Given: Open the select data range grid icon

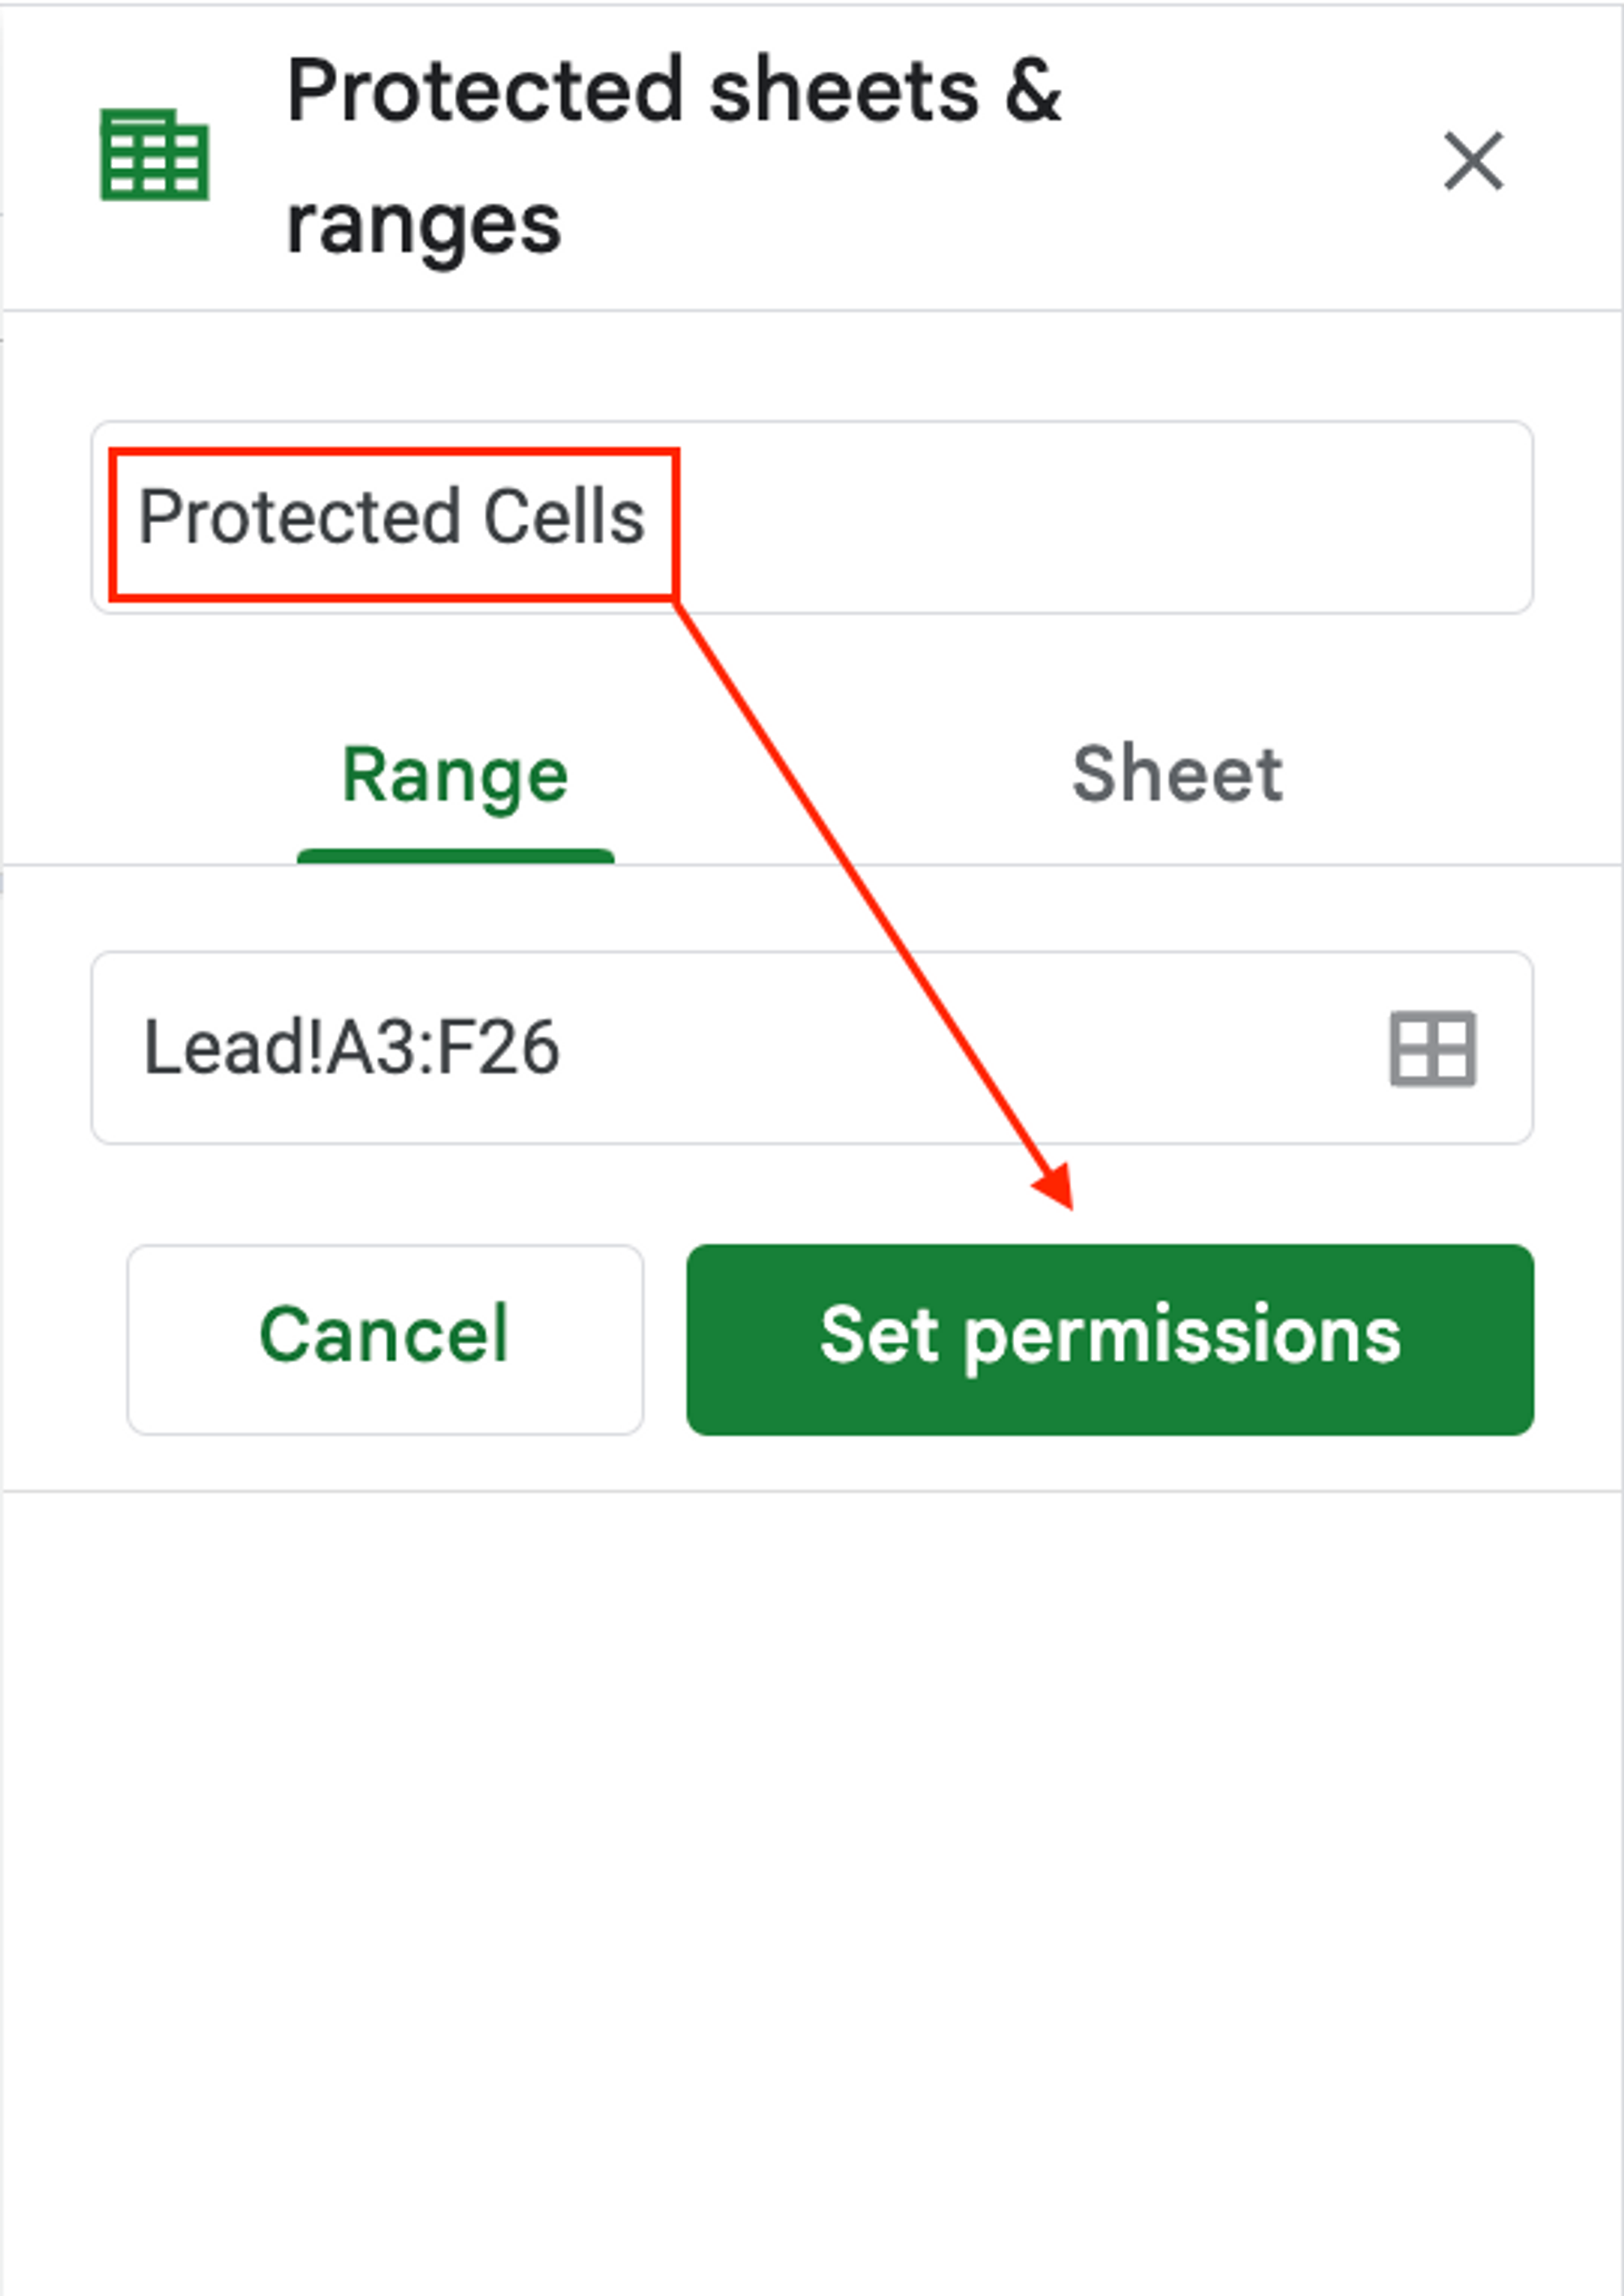Looking at the screenshot, I should click(1432, 1048).
